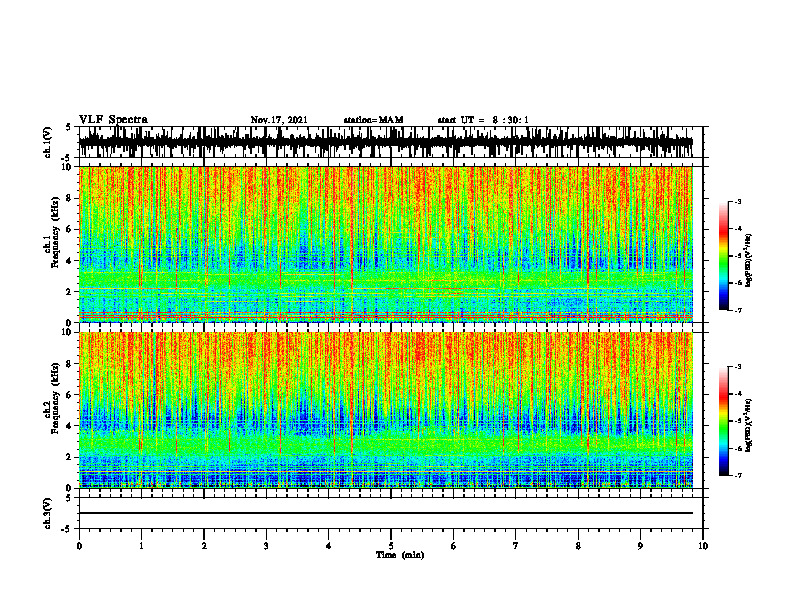This screenshot has height=612, width=792.
Task: Click the time axis tick label "8"
Action: 578,546
